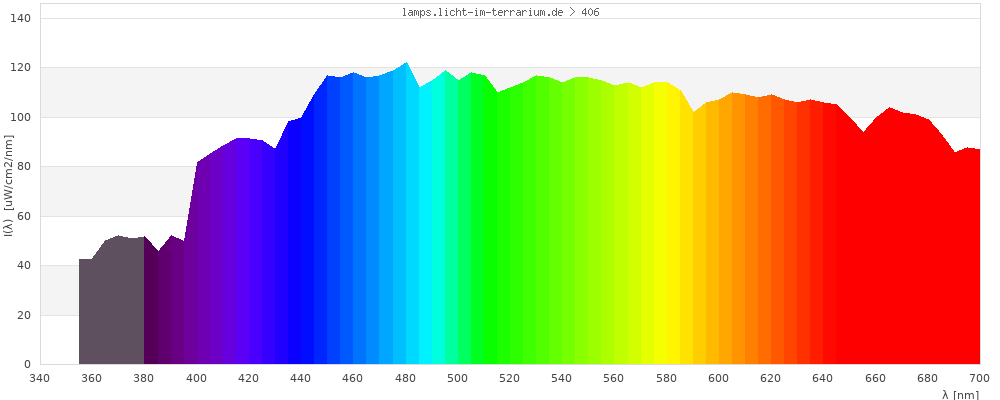Click the x-axis tick label 400
The width and height of the screenshot is (1000, 400).
(196, 379)
